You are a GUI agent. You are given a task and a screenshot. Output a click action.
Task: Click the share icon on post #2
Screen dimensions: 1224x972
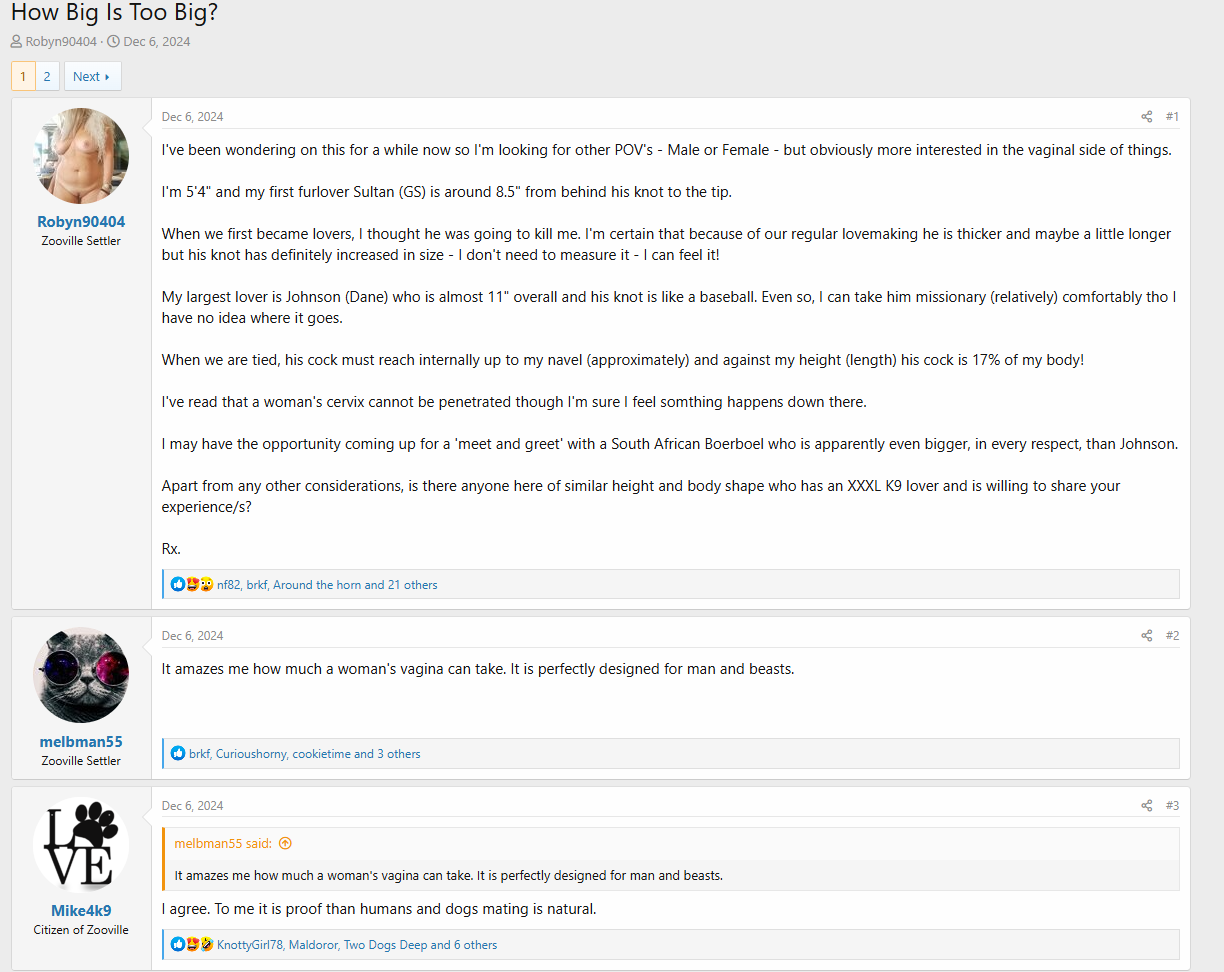click(x=1146, y=636)
